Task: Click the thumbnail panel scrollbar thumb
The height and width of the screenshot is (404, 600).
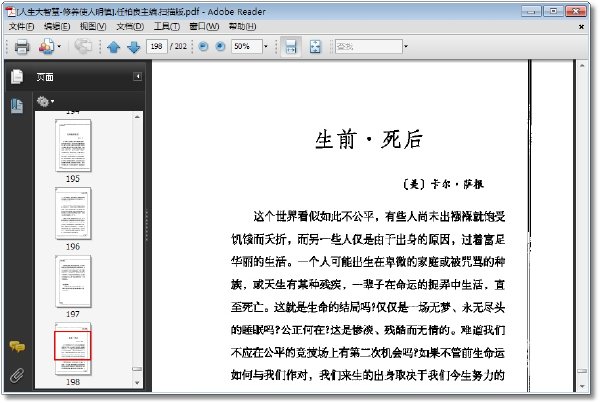Action: (x=137, y=369)
